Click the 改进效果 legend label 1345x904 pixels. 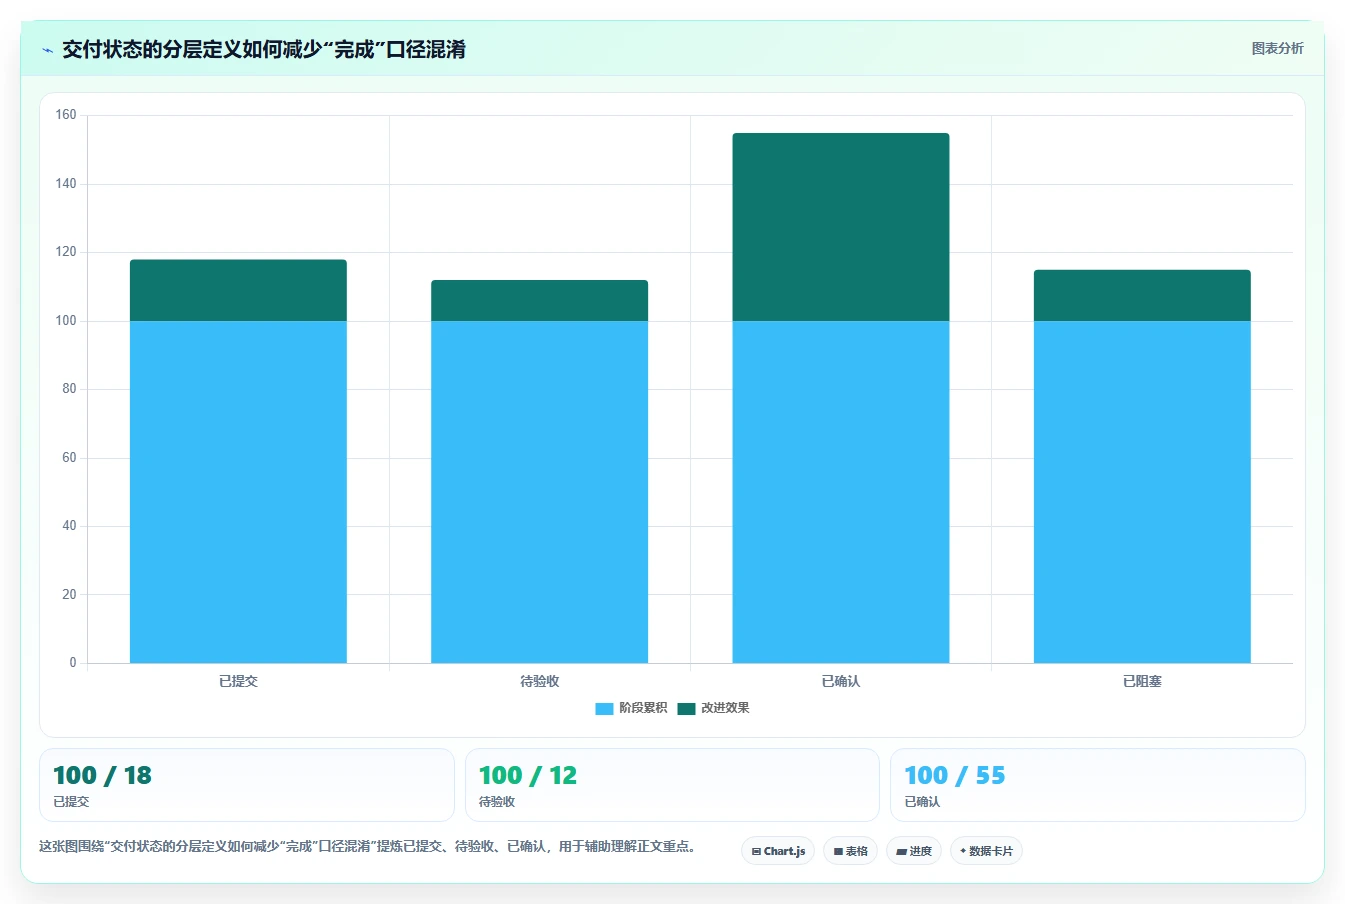tap(725, 708)
